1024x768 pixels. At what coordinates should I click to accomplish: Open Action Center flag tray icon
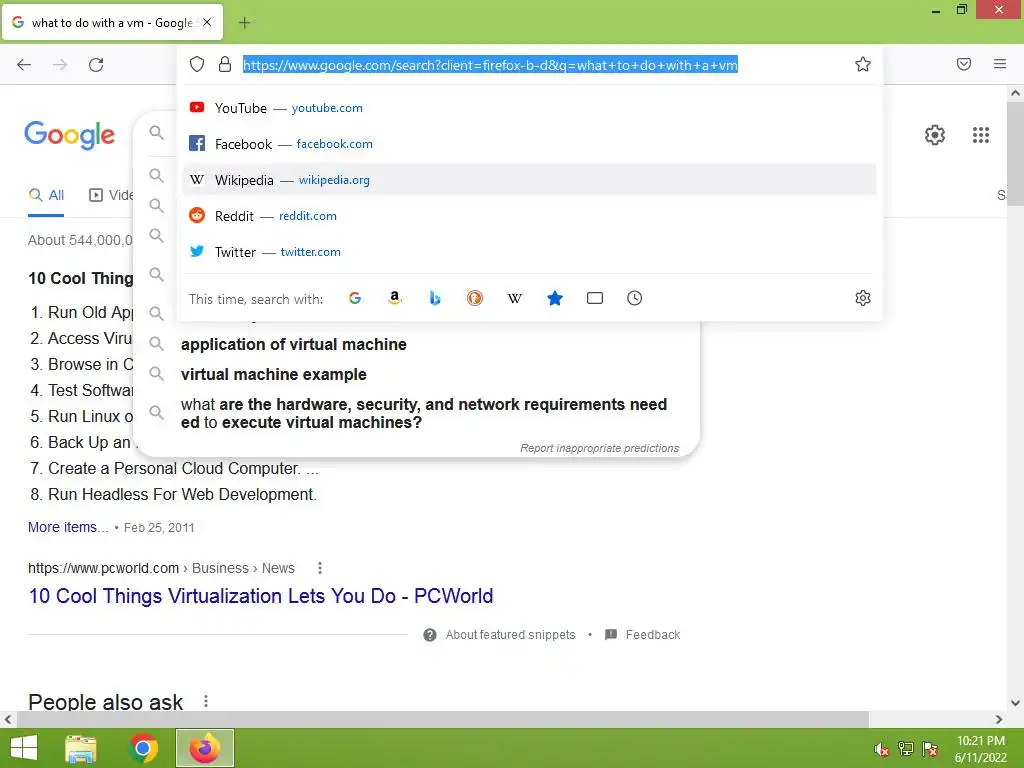930,749
